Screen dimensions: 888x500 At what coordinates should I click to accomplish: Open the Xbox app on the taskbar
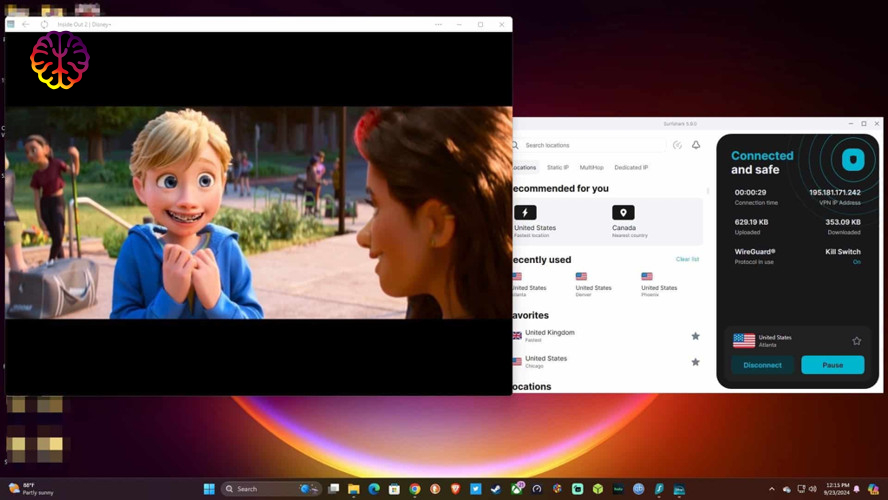516,489
